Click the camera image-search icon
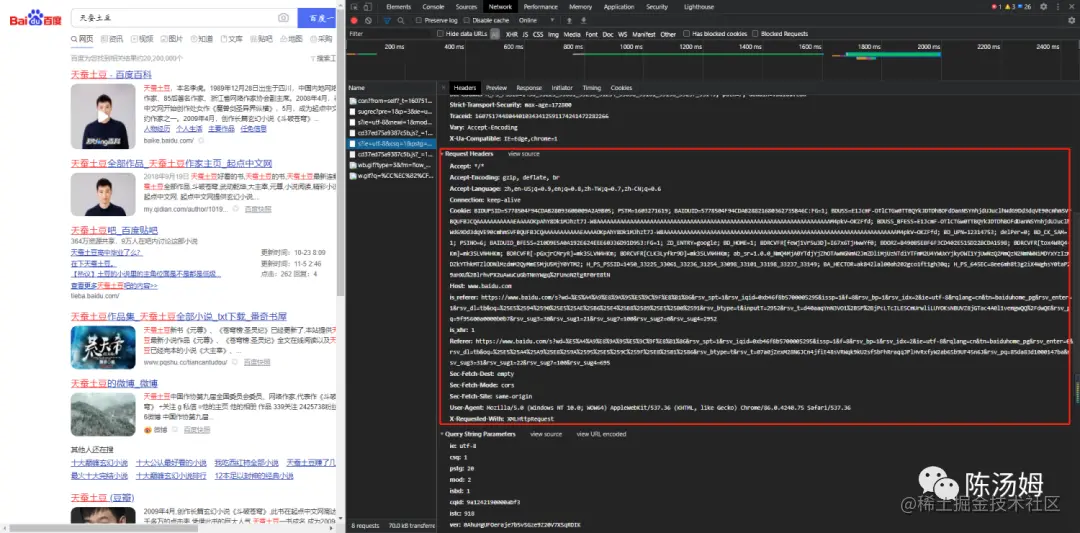1080x533 pixels. [x=283, y=18]
